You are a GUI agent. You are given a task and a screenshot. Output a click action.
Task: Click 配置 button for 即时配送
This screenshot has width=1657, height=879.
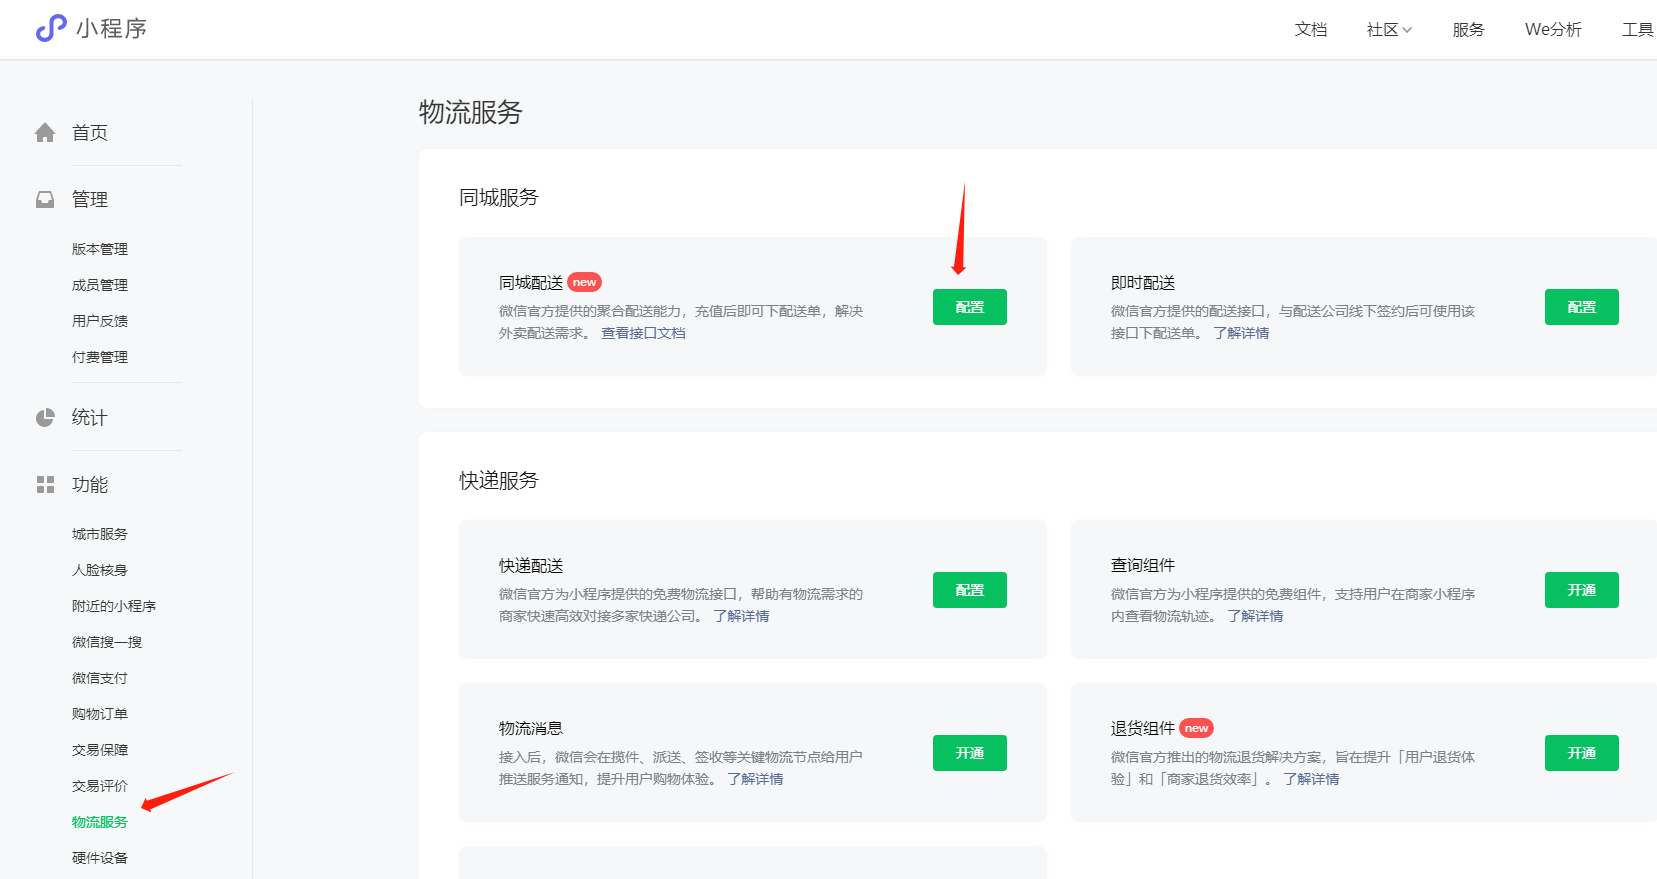(x=1582, y=307)
